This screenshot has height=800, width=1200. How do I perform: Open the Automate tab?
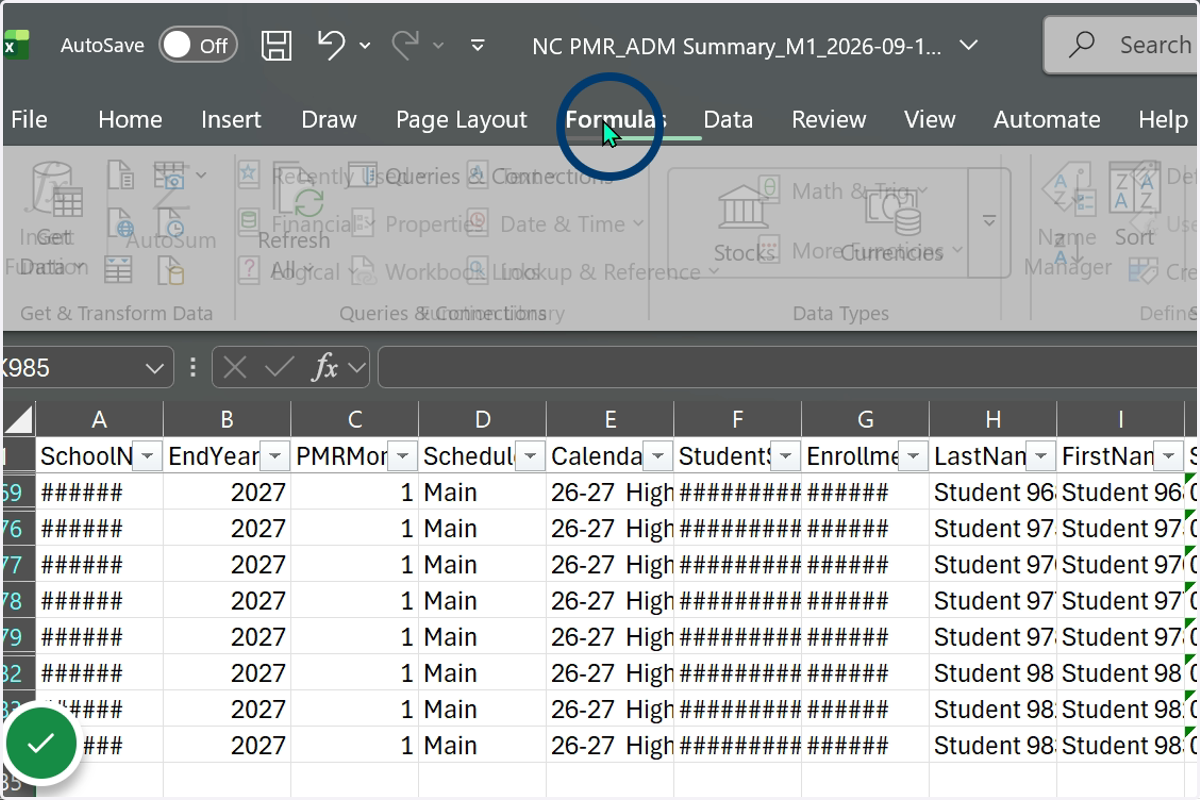(x=1047, y=119)
